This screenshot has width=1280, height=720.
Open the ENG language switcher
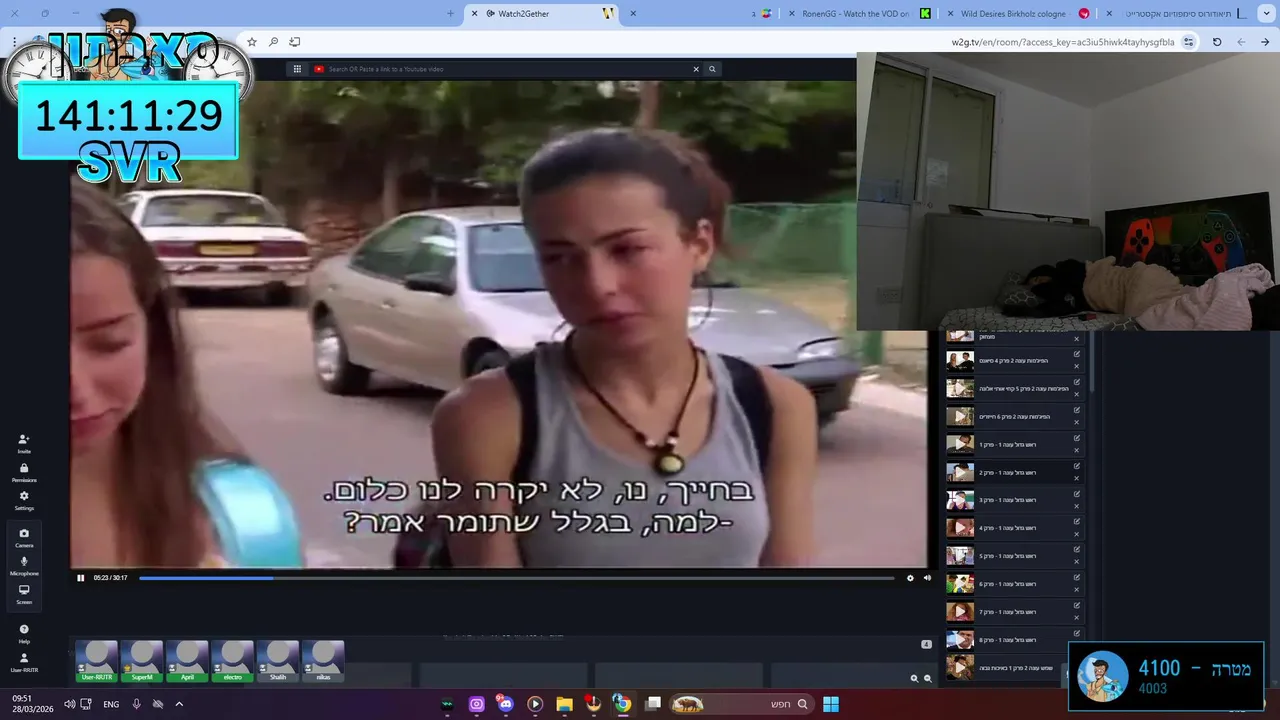click(111, 704)
